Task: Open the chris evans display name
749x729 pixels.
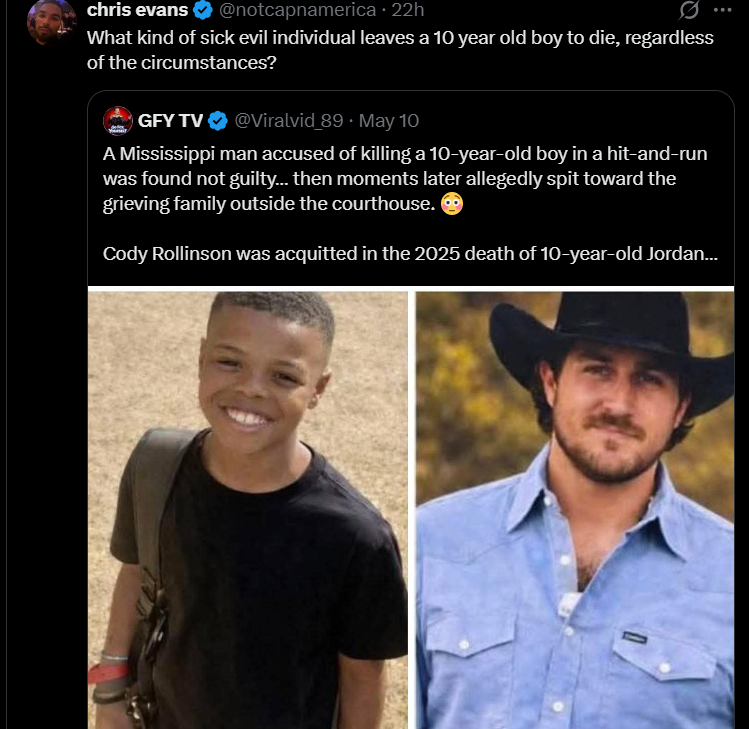Action: pyautogui.click(x=138, y=10)
